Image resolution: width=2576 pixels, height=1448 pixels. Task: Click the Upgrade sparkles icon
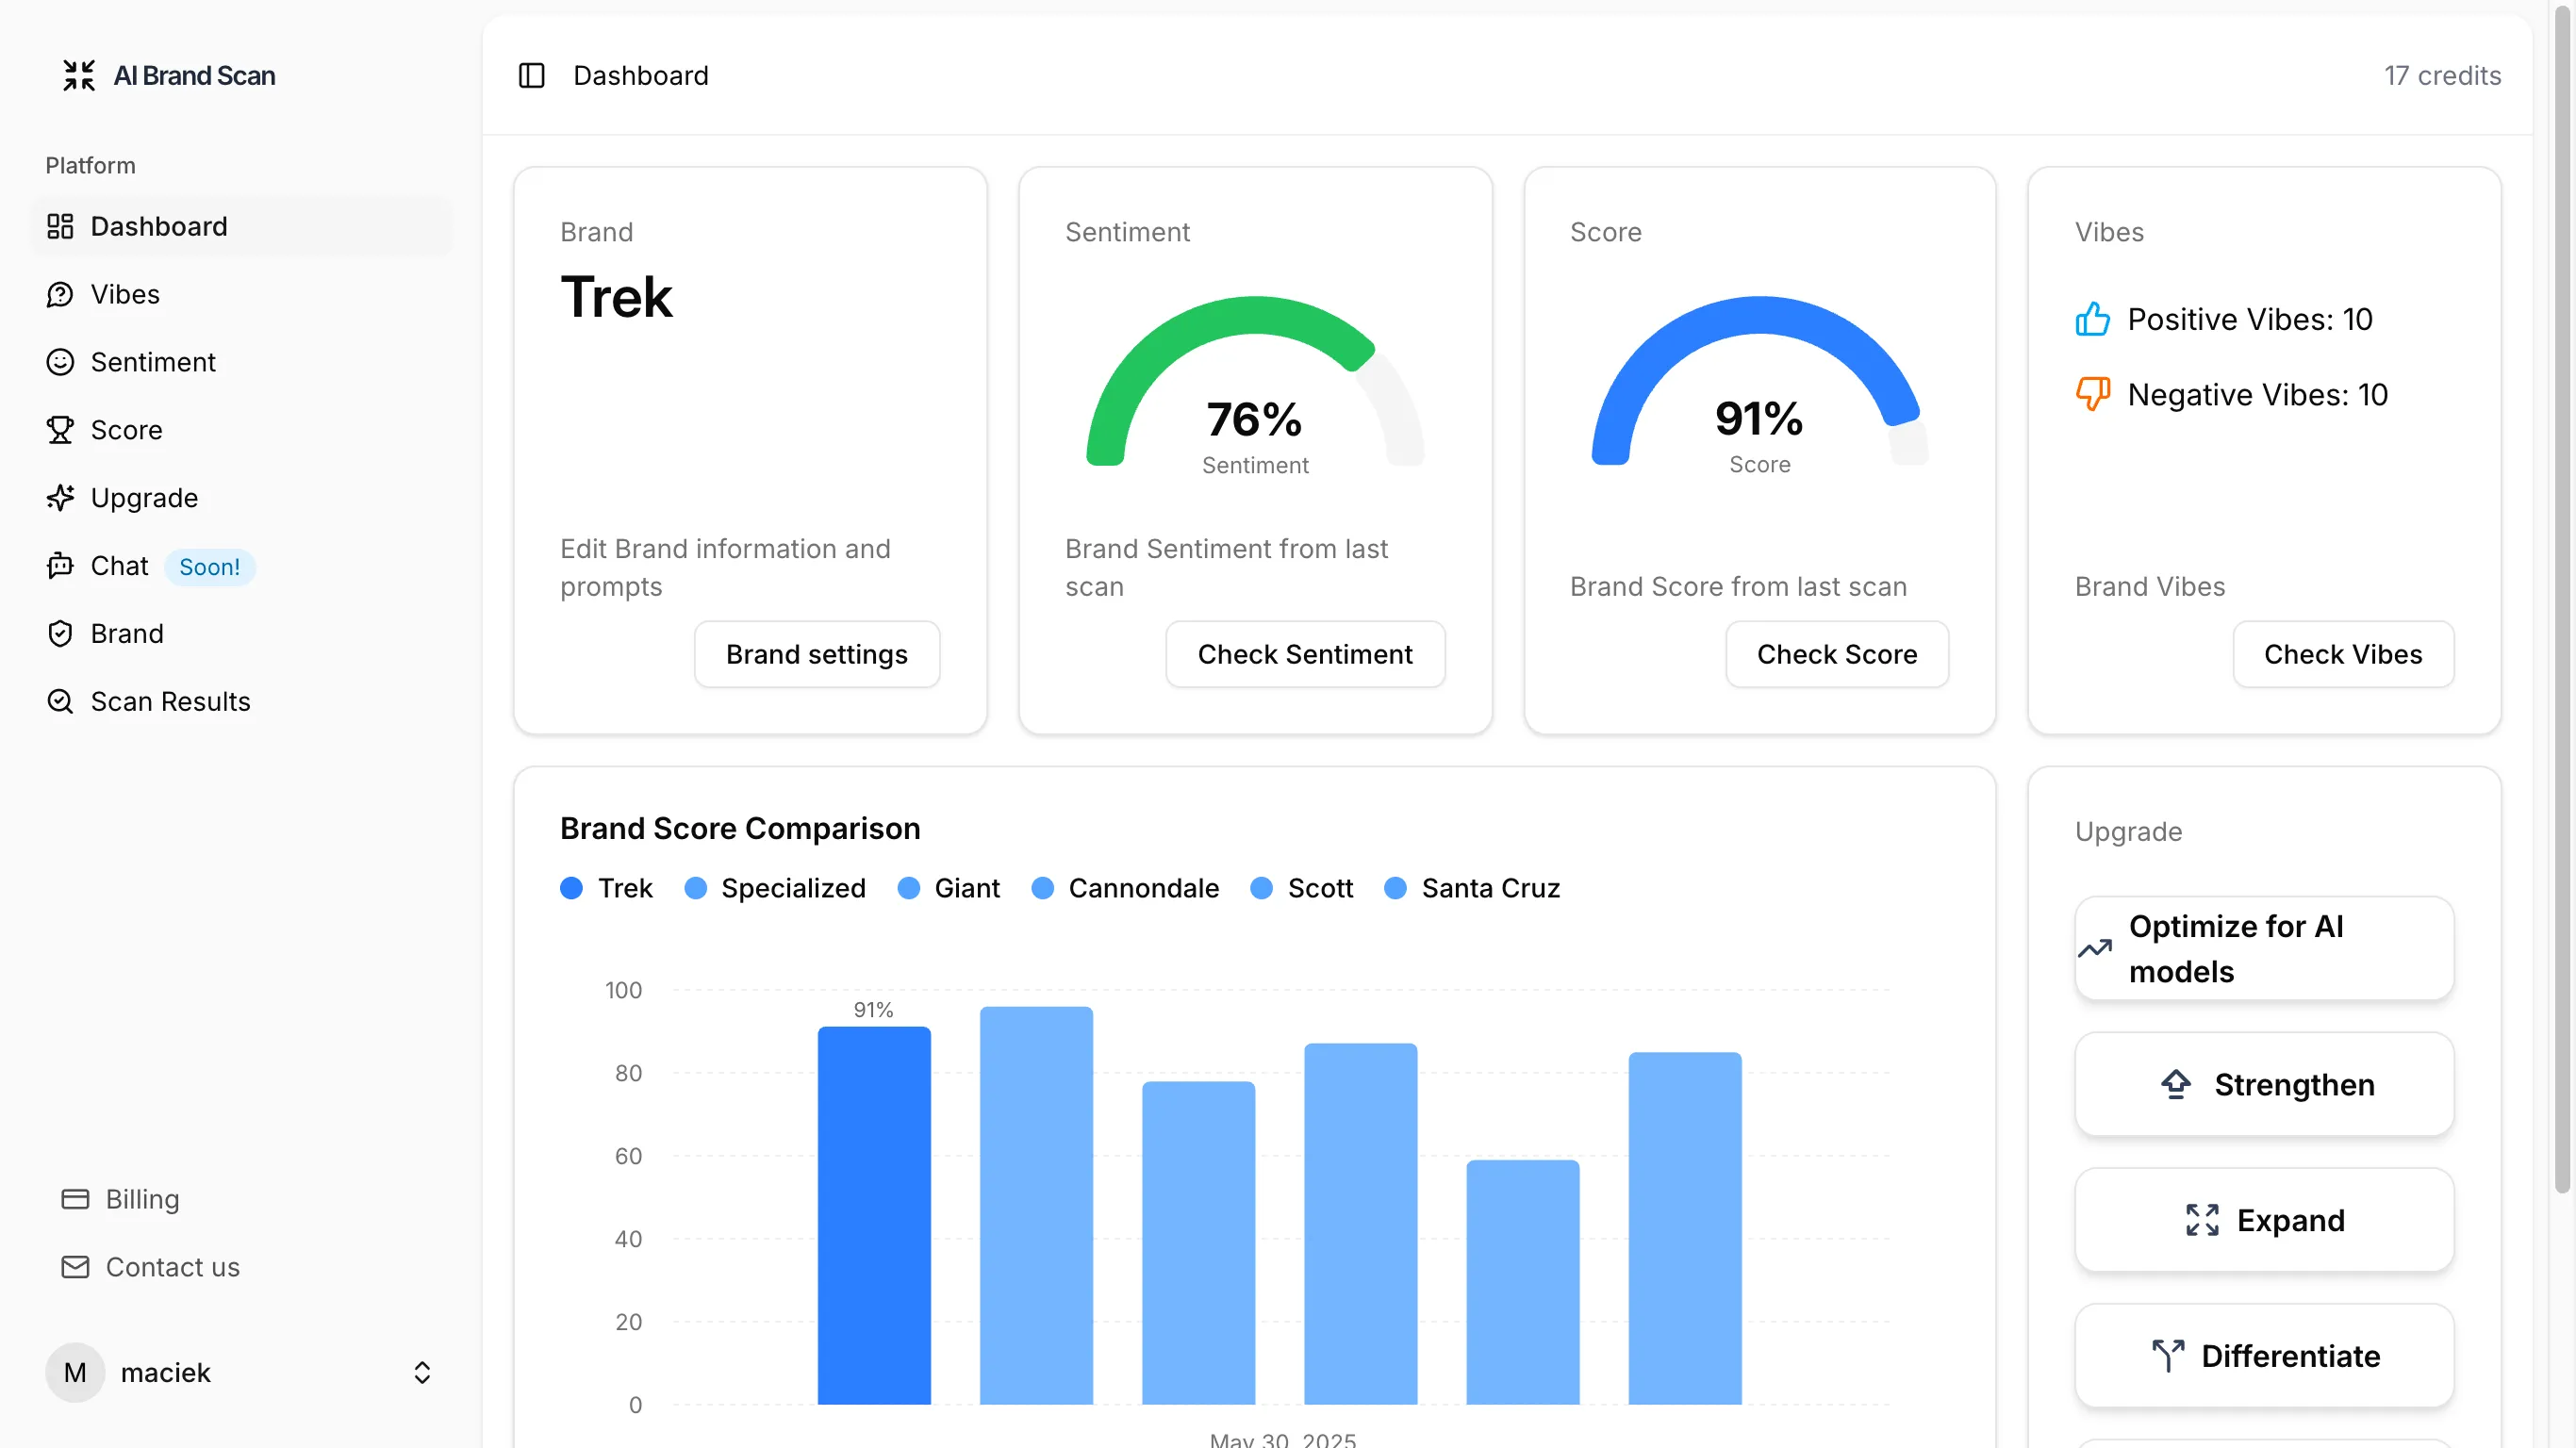[x=60, y=497]
